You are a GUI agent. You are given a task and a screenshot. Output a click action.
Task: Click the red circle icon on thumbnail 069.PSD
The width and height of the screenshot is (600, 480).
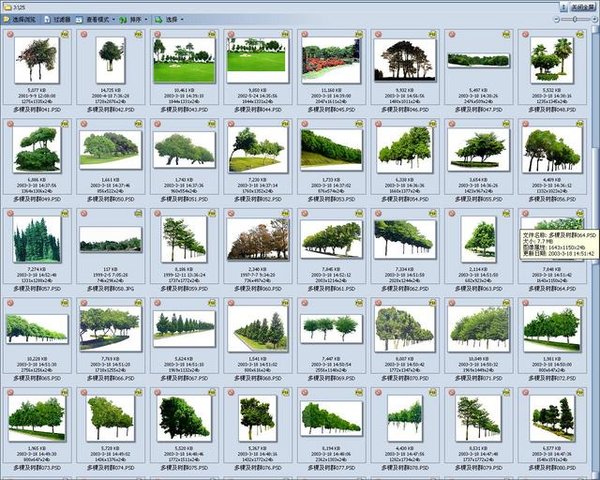point(305,303)
